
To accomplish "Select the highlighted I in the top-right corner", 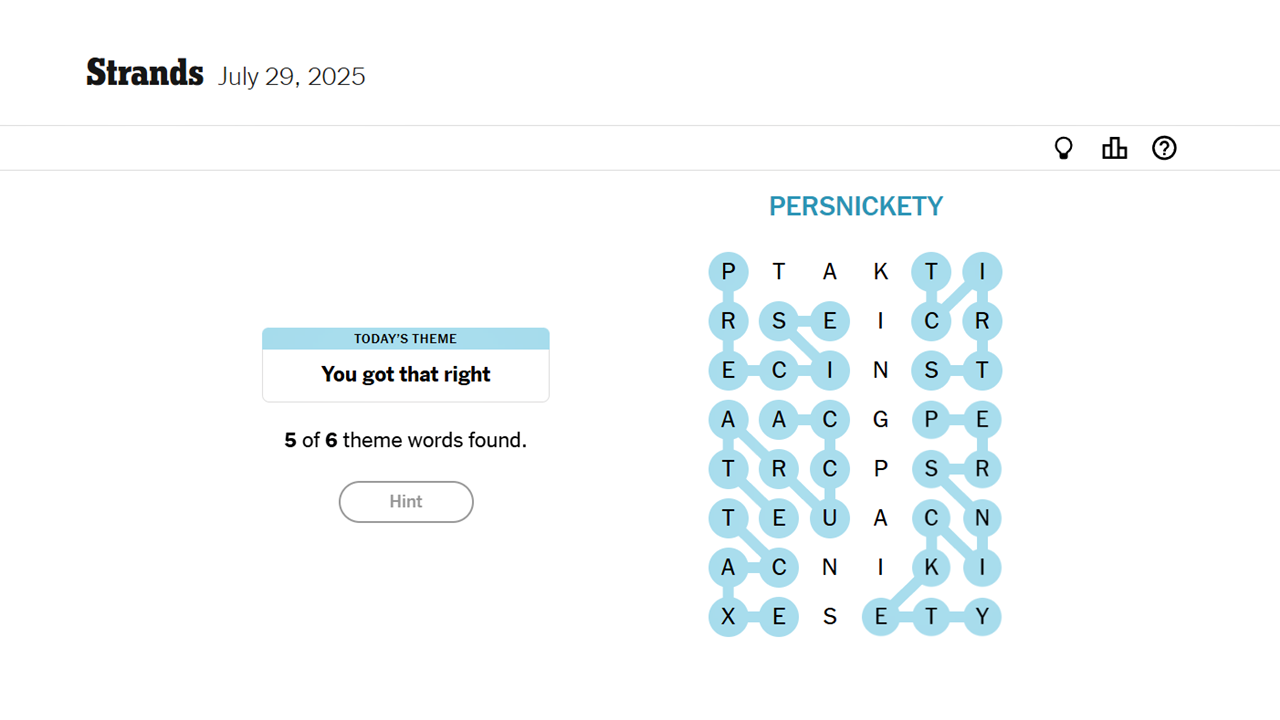I will coord(982,272).
